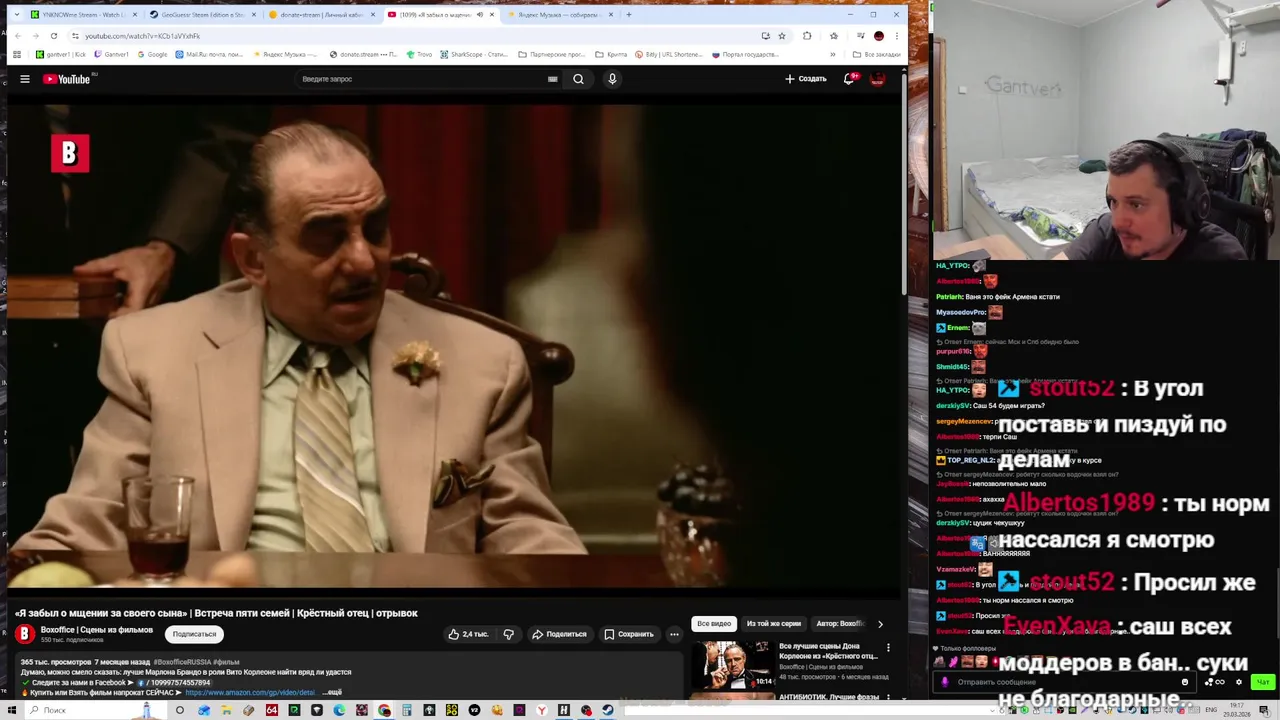The height and width of the screenshot is (720, 1280).
Task: Open the Boxoffice | Сцены из фильмов channel name
Action: click(97, 630)
